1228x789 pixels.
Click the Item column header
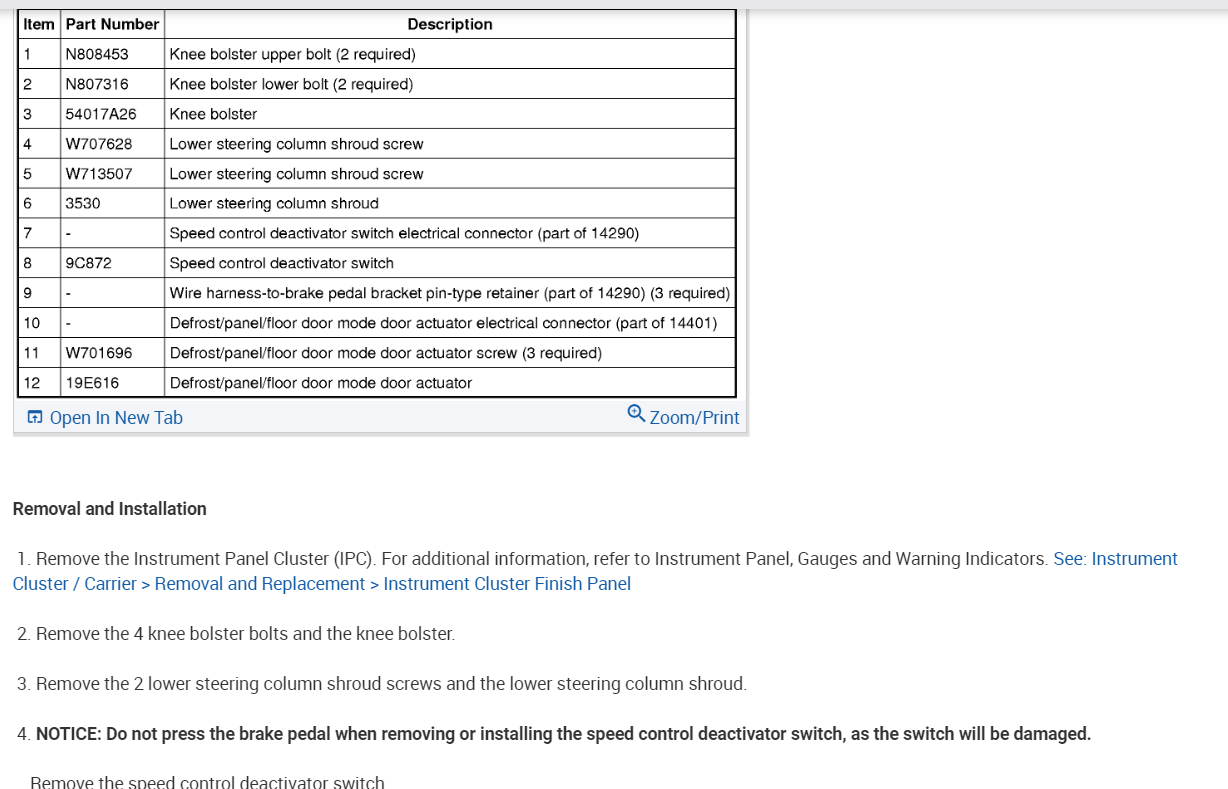click(x=39, y=24)
